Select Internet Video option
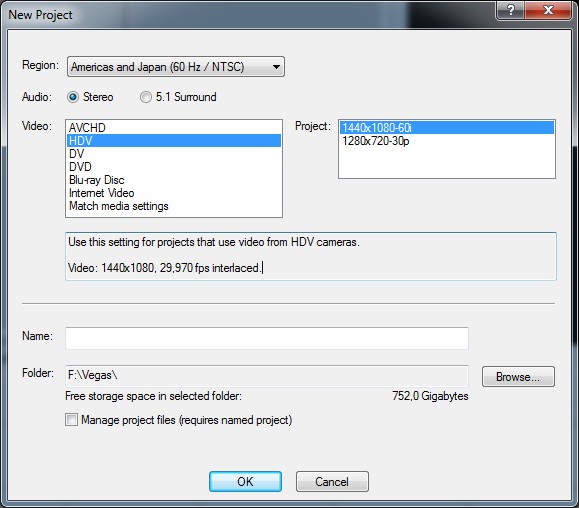Screen dimensions: 579x508 [174, 193]
